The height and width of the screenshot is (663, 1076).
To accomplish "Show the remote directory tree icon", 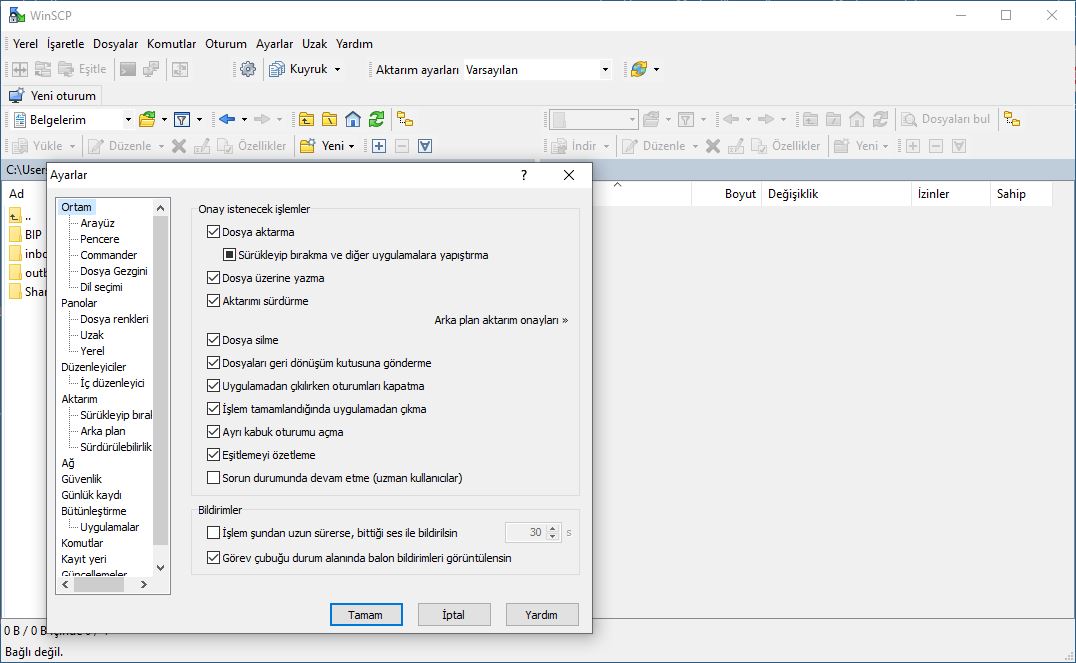I will click(x=1012, y=119).
